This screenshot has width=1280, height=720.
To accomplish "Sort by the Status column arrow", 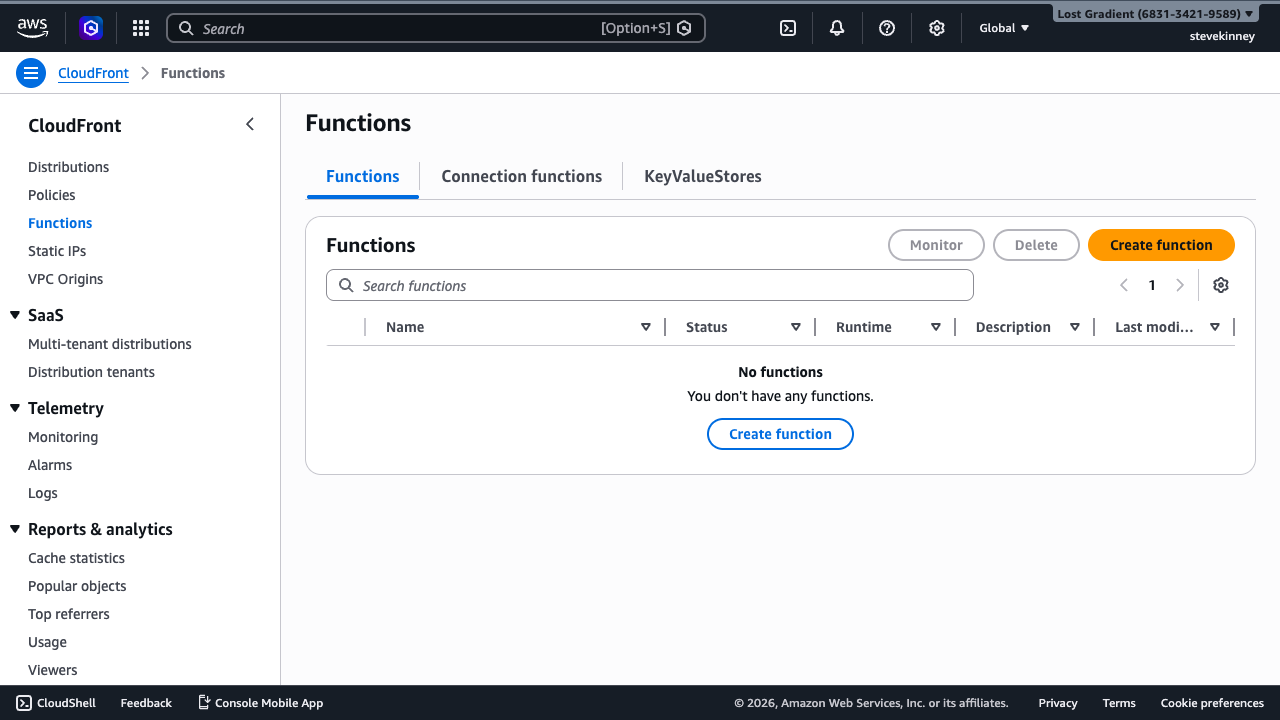I will point(796,327).
